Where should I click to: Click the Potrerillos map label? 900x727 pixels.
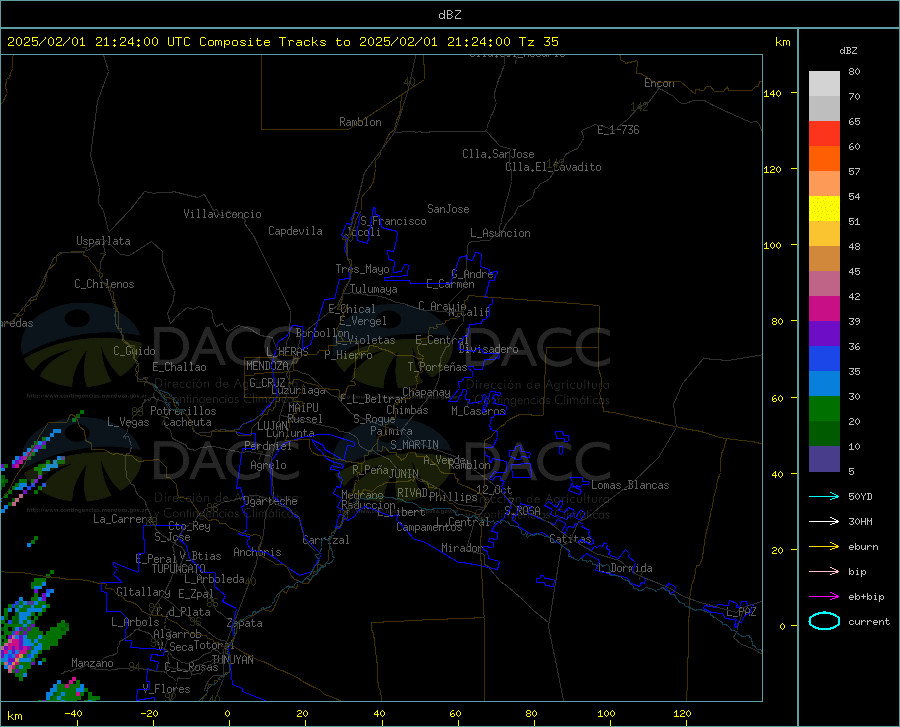pos(183,411)
